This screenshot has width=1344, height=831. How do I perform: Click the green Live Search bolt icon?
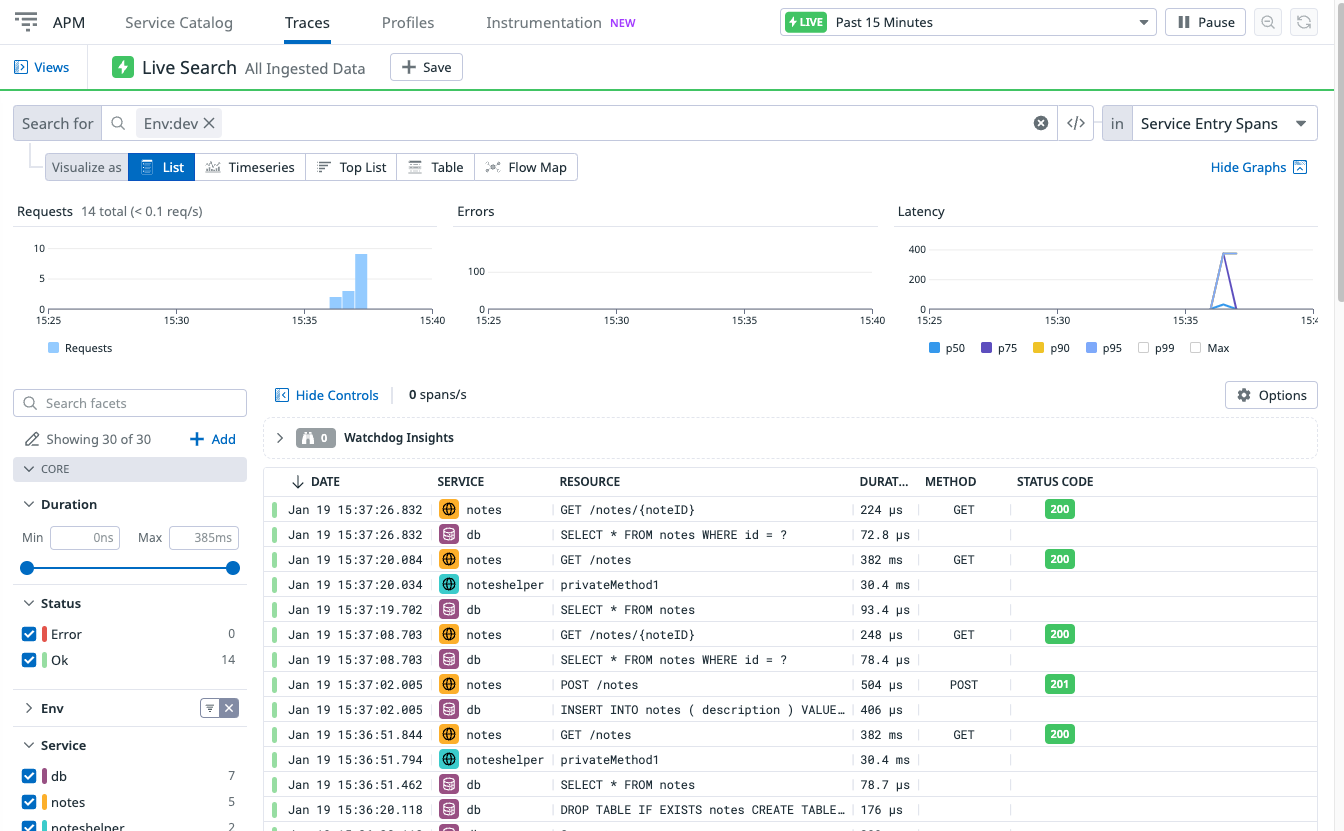coord(122,67)
